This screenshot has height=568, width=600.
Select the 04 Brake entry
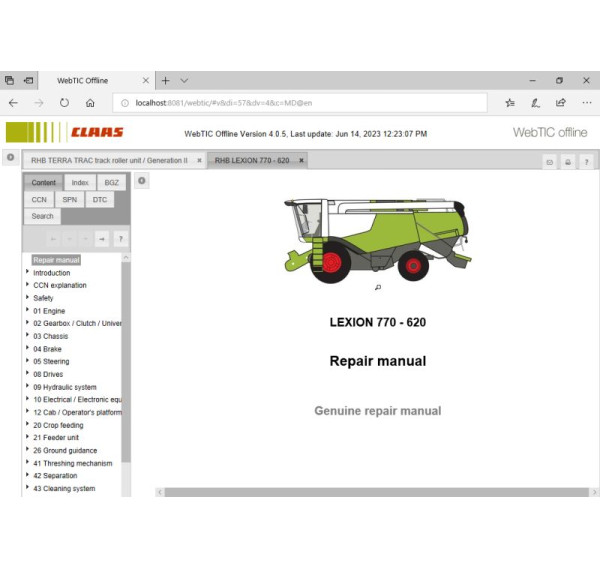click(47, 349)
